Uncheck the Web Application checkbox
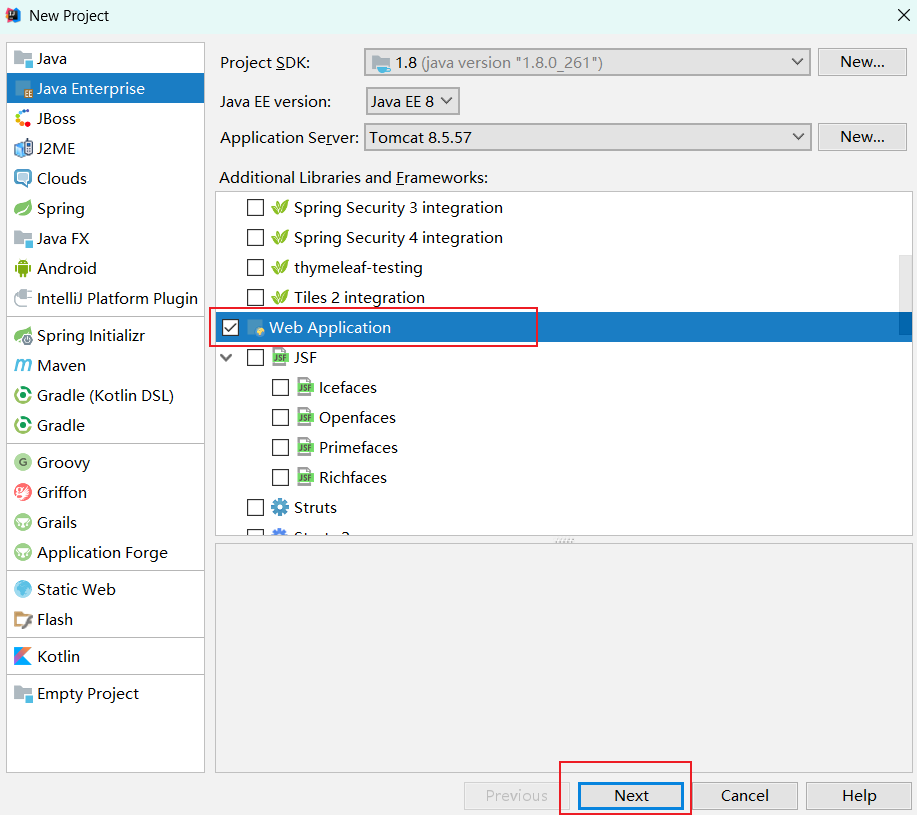Viewport: 917px width, 815px height. pos(230,327)
